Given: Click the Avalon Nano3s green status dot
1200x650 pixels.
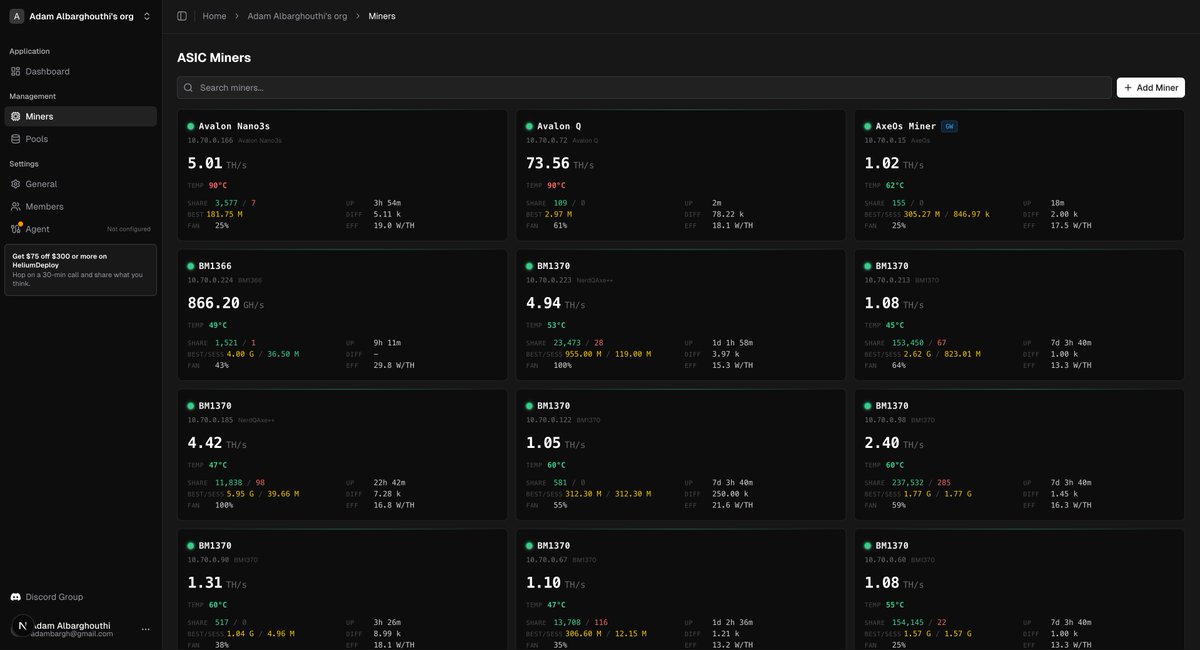Looking at the screenshot, I should pos(191,126).
